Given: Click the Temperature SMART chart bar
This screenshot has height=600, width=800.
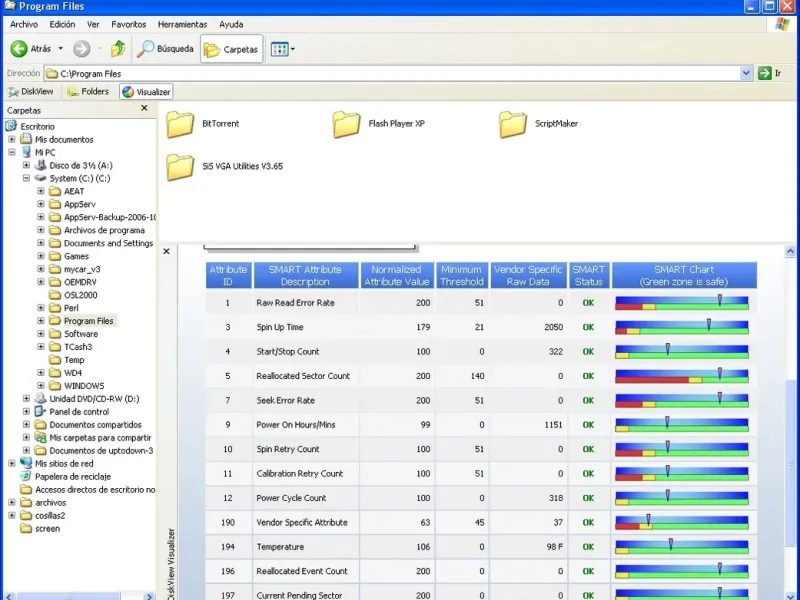Looking at the screenshot, I should tap(681, 547).
